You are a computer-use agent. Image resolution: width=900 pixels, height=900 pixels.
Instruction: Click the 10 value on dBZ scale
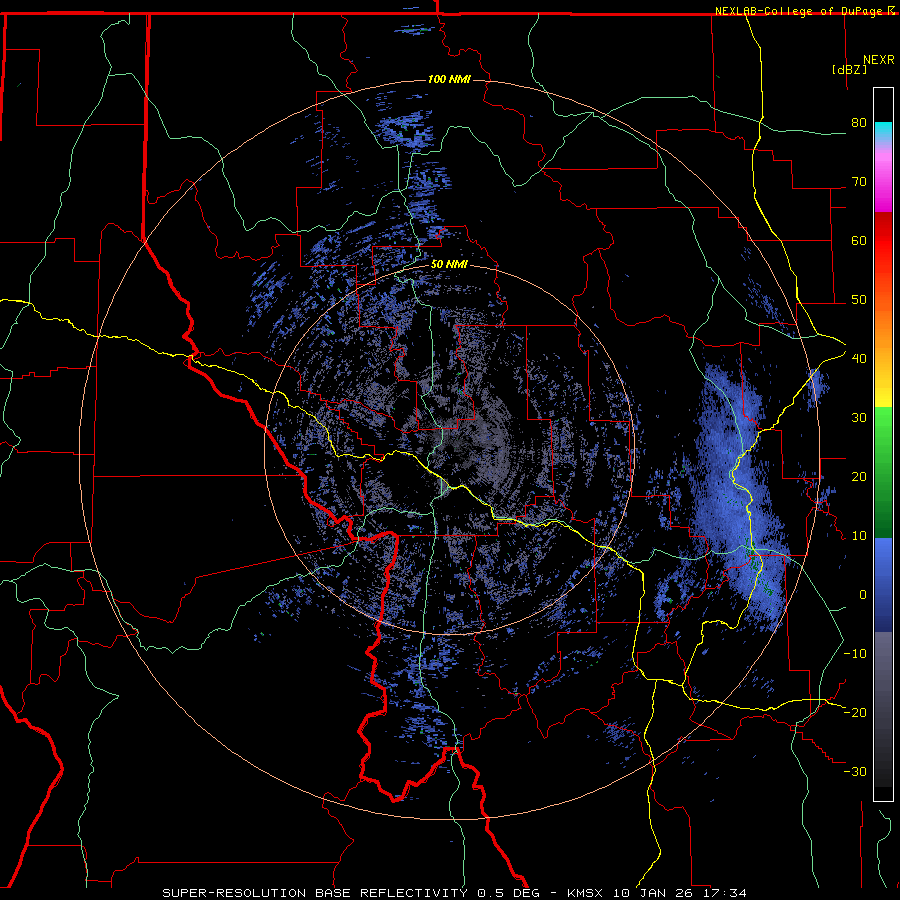859,536
